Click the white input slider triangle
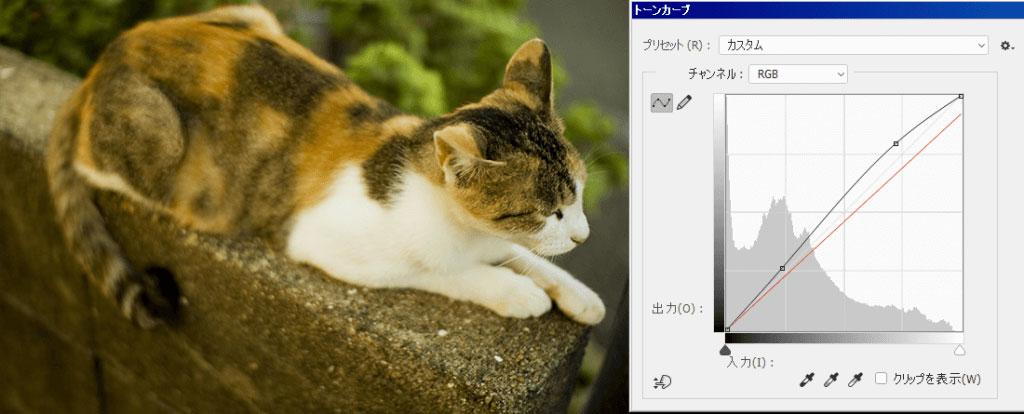This screenshot has height=414, width=1024. (x=960, y=349)
